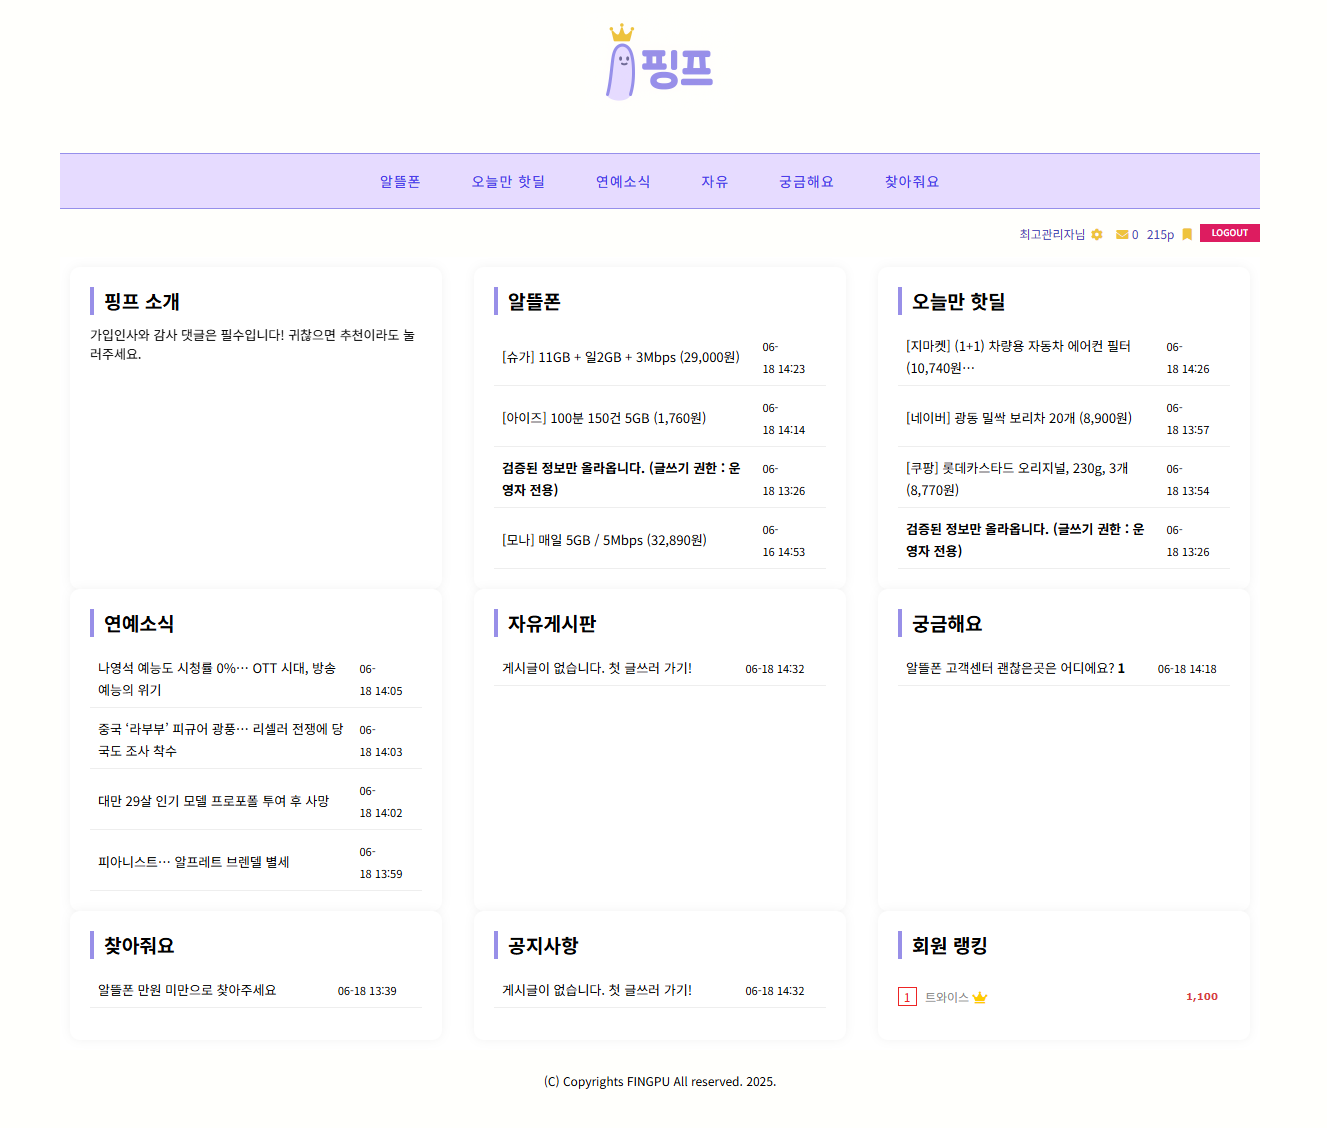Click the 최고관리자님 username link

click(x=1051, y=235)
